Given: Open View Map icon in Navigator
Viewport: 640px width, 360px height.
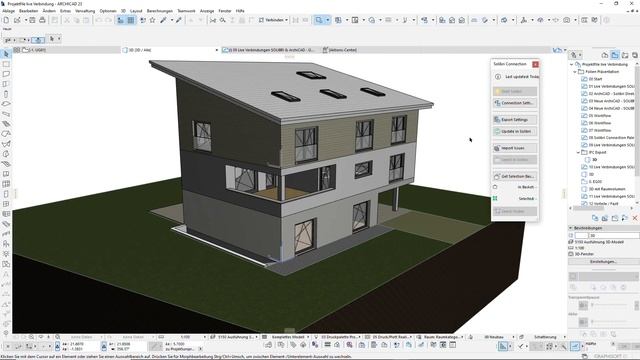Looking at the screenshot, I should click(x=615, y=55).
